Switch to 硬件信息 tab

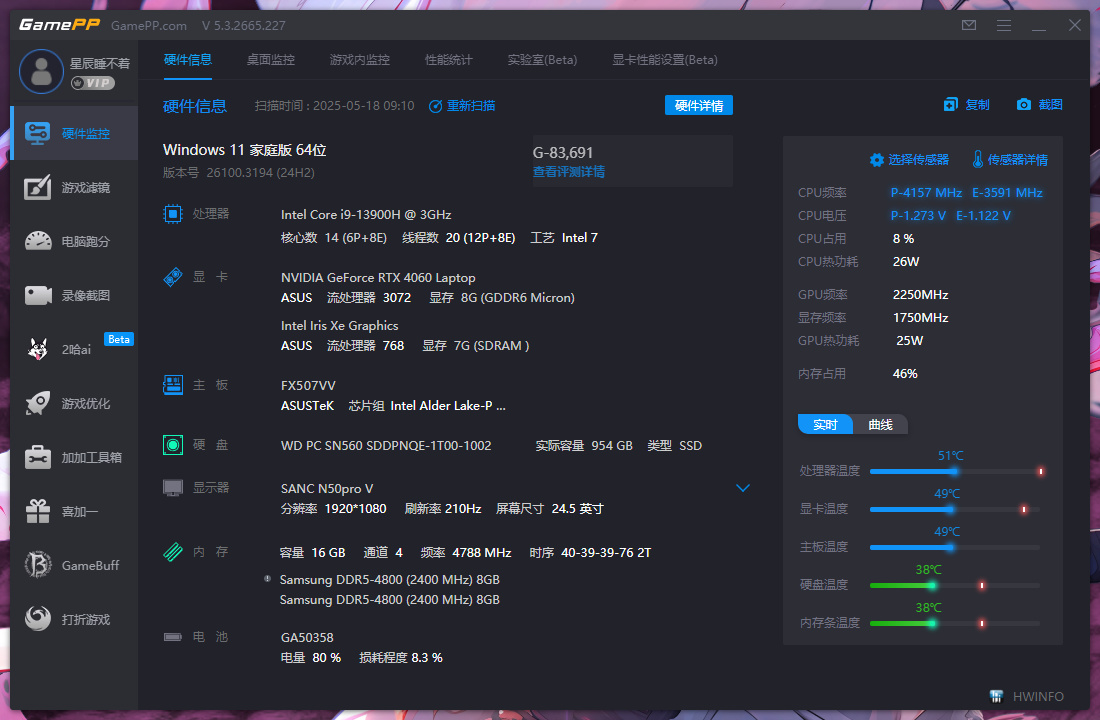click(187, 60)
